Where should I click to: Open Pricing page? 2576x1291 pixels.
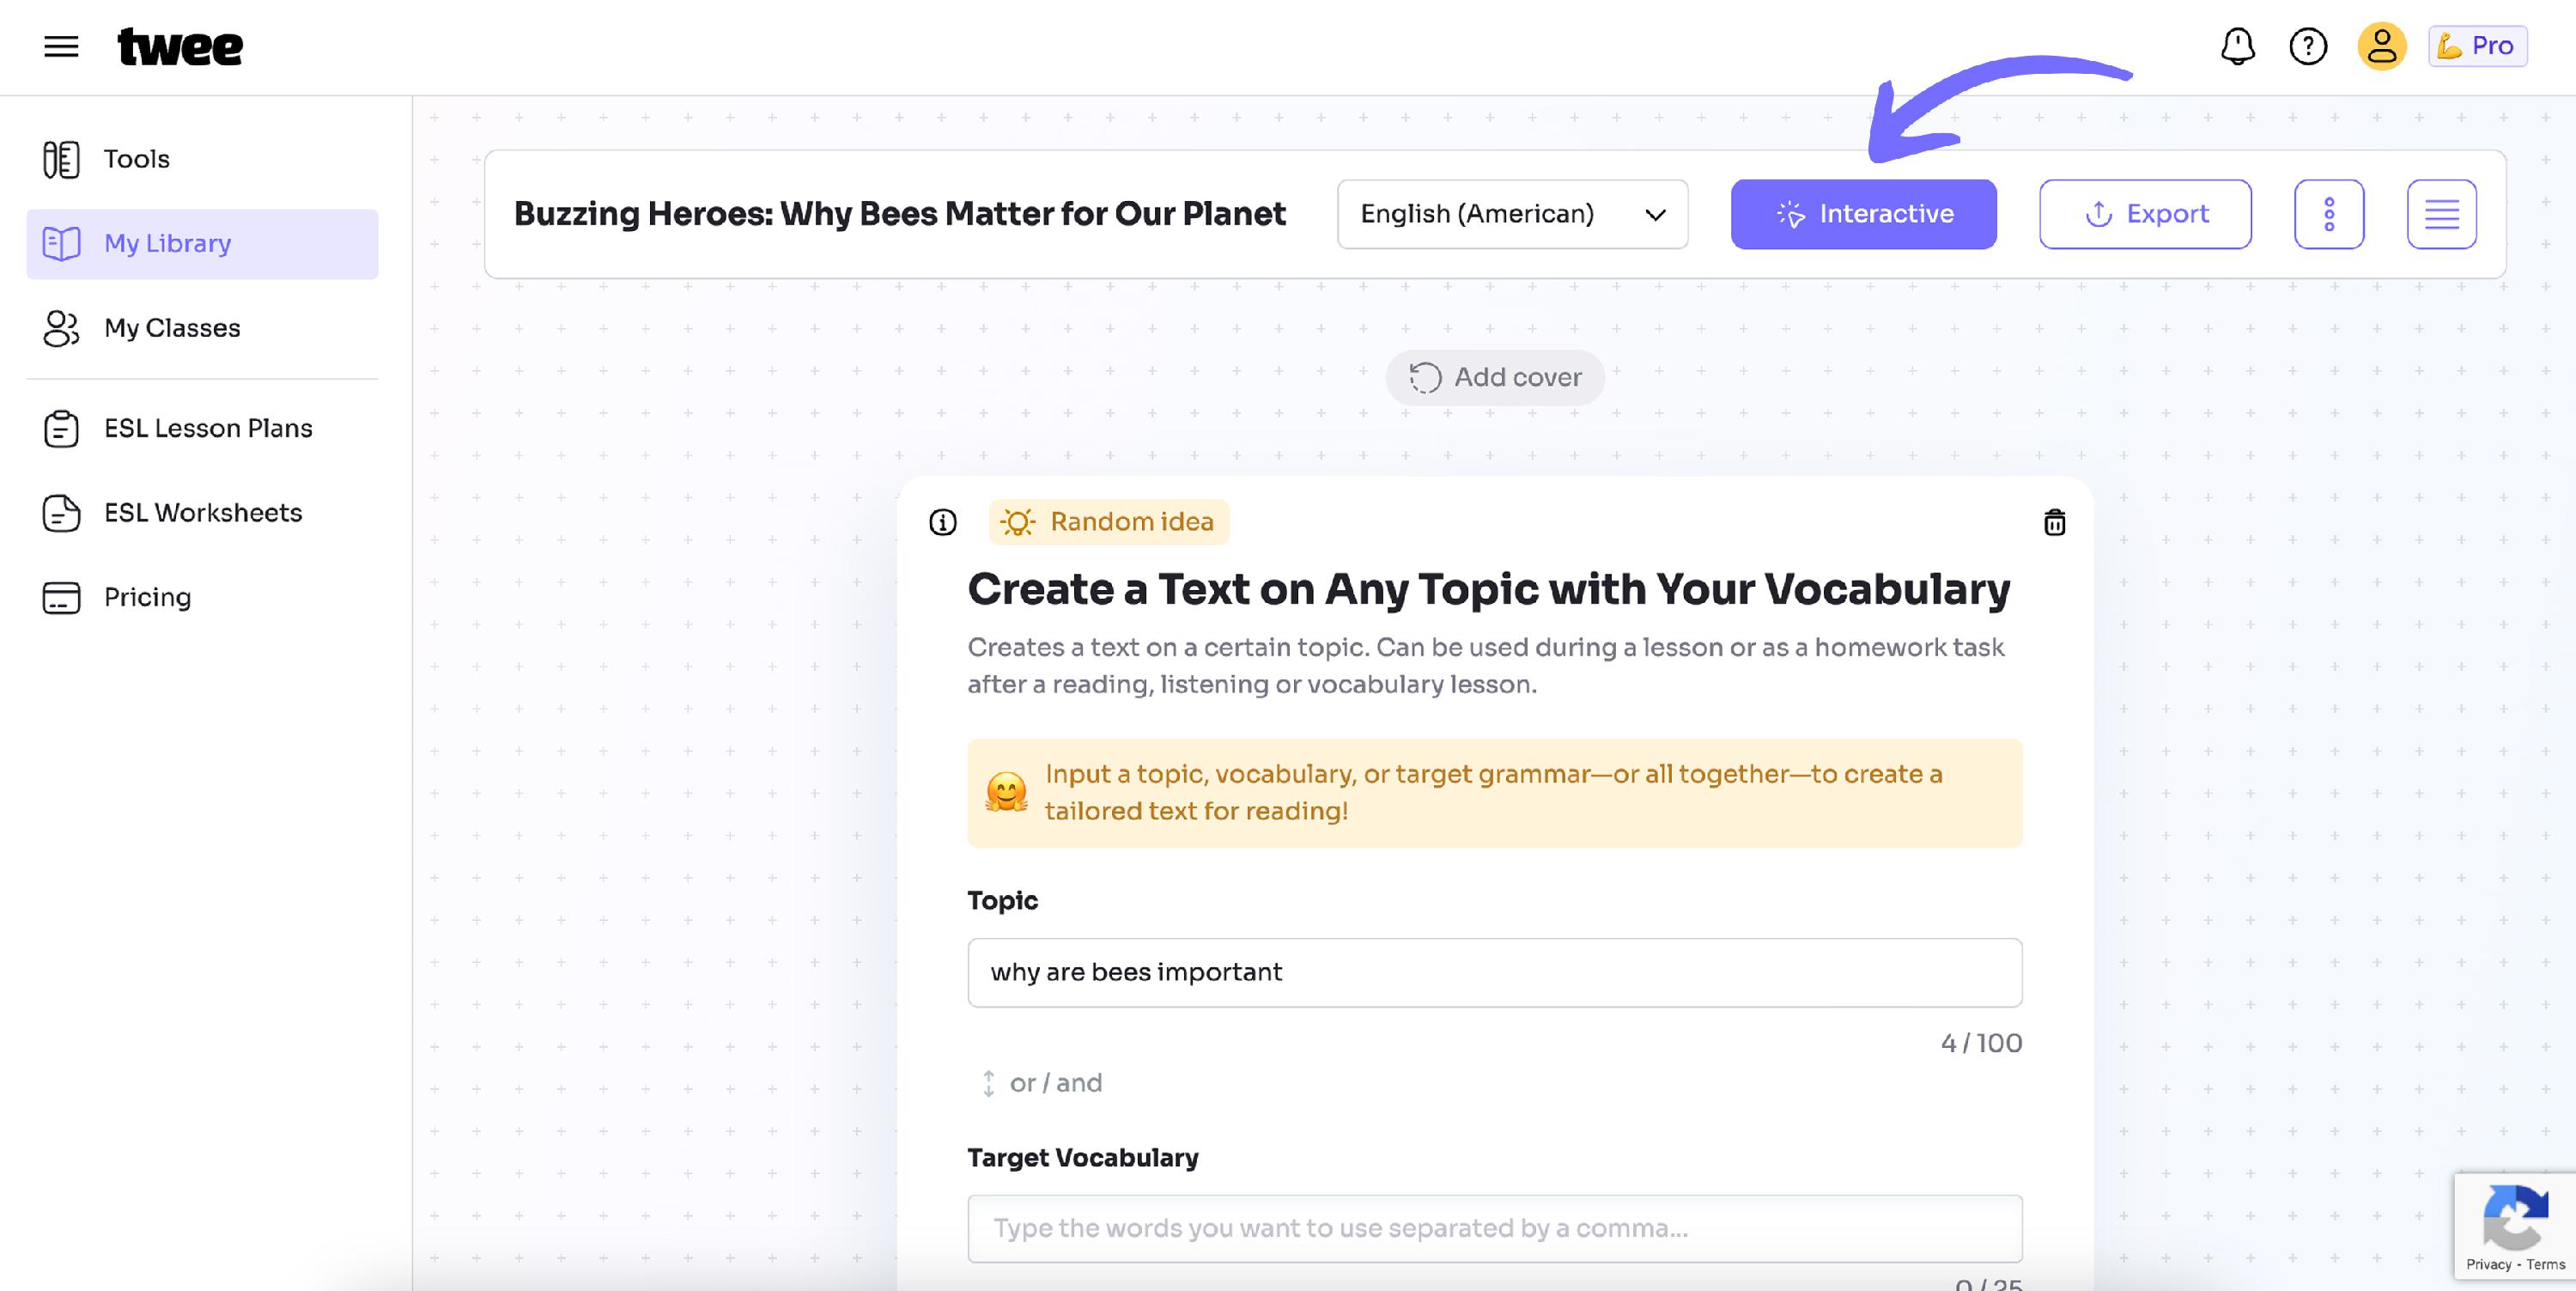click(202, 597)
